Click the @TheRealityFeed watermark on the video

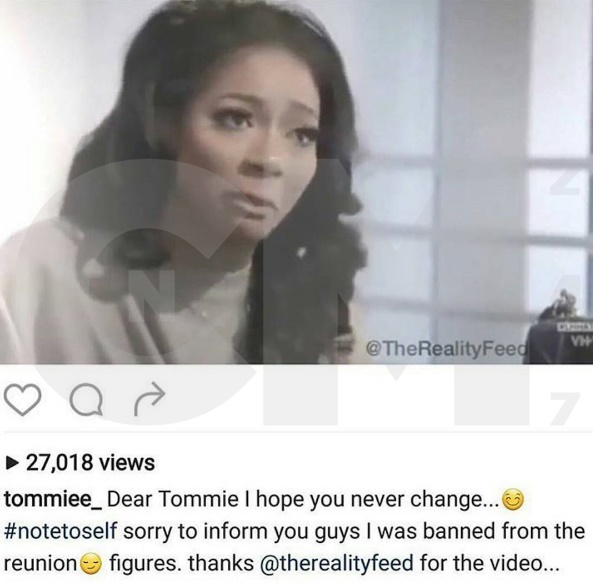(x=446, y=348)
